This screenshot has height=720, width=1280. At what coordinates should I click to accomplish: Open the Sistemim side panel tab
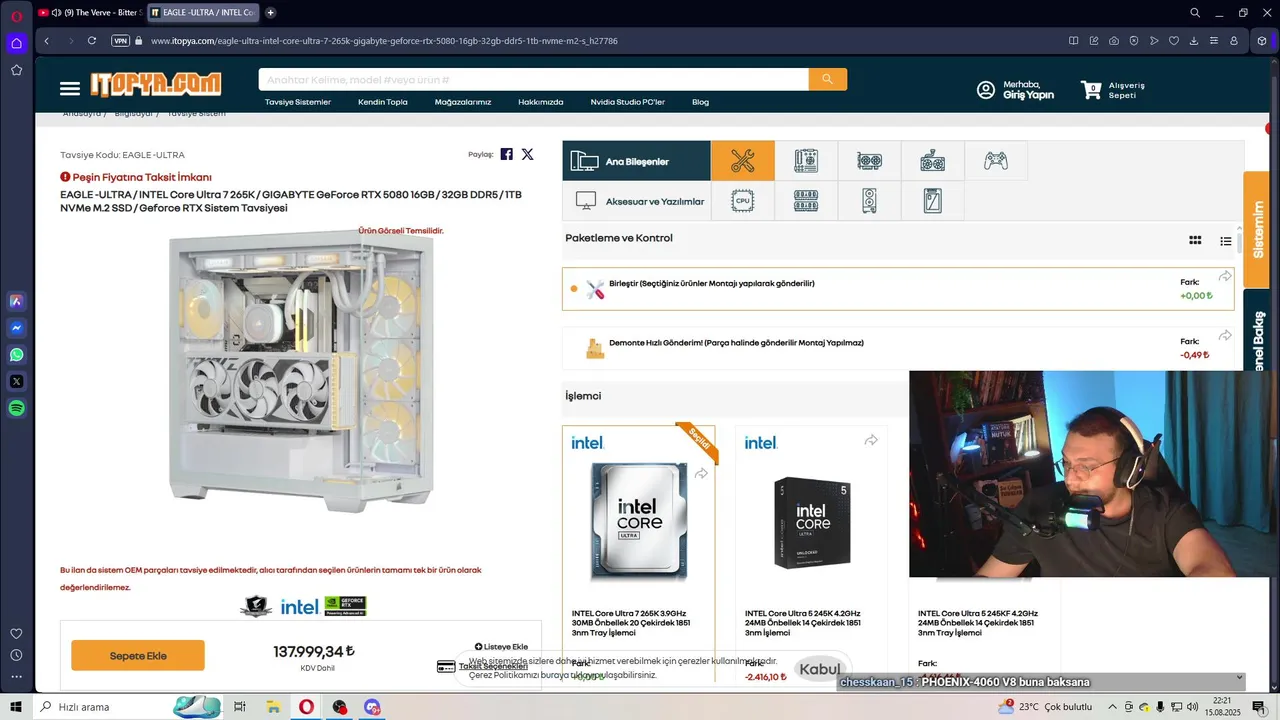[1257, 229]
